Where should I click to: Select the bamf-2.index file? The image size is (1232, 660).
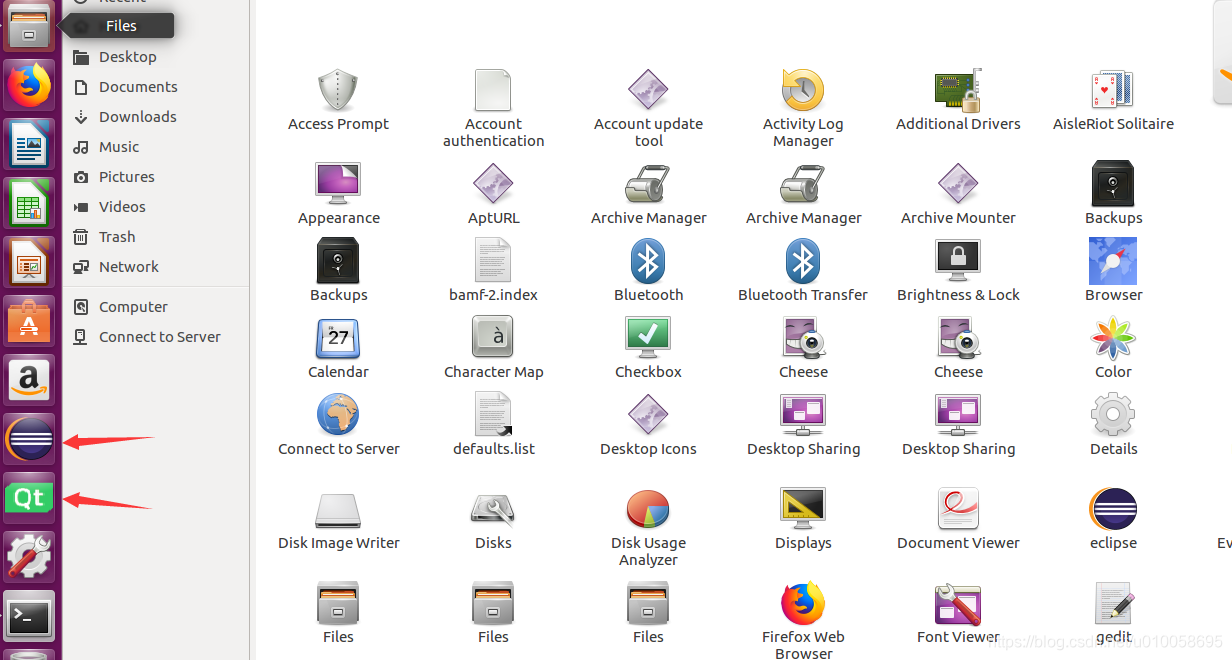tap(493, 261)
